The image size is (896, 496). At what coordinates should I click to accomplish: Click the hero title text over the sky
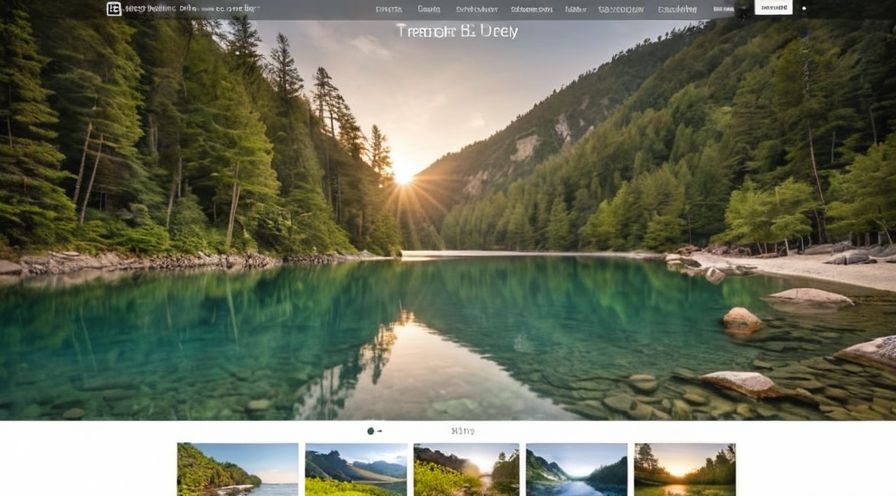457,31
